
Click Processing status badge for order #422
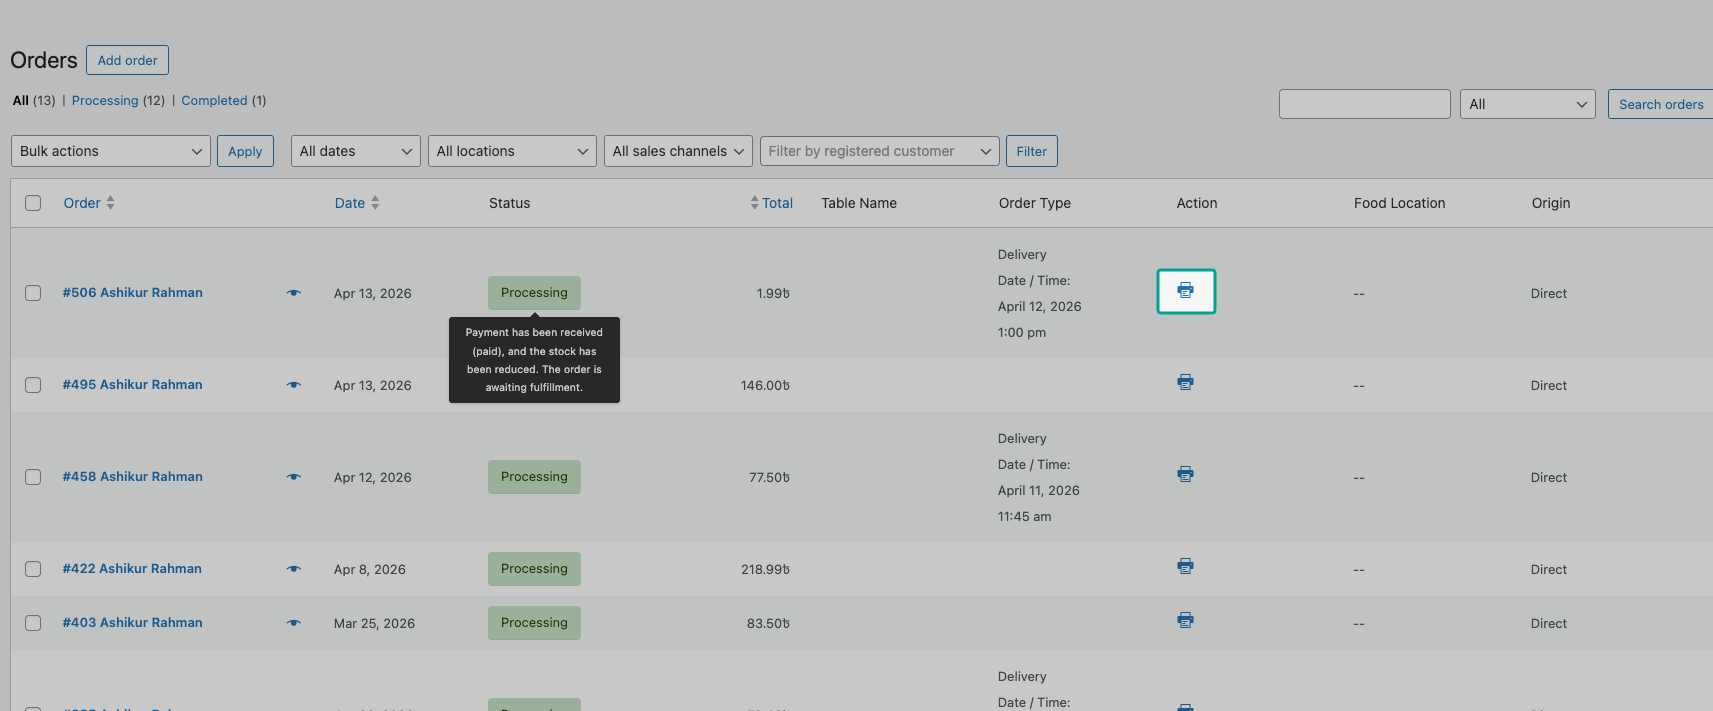pyautogui.click(x=534, y=569)
